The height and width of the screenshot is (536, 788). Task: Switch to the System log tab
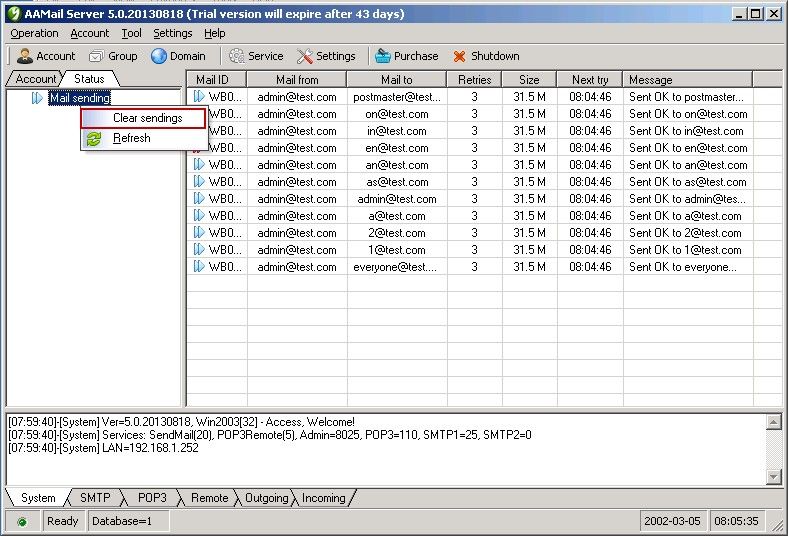click(38, 498)
